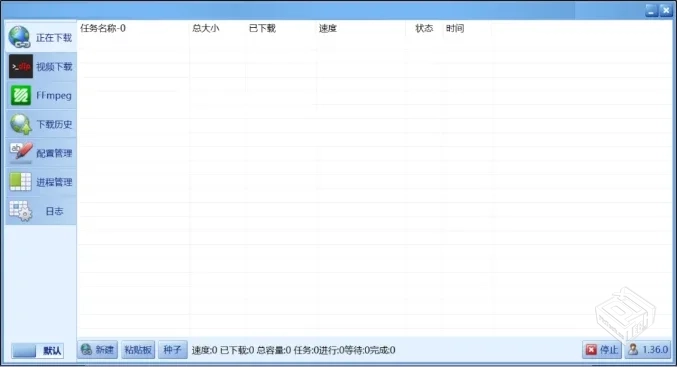Click the red X stop icon

point(591,349)
